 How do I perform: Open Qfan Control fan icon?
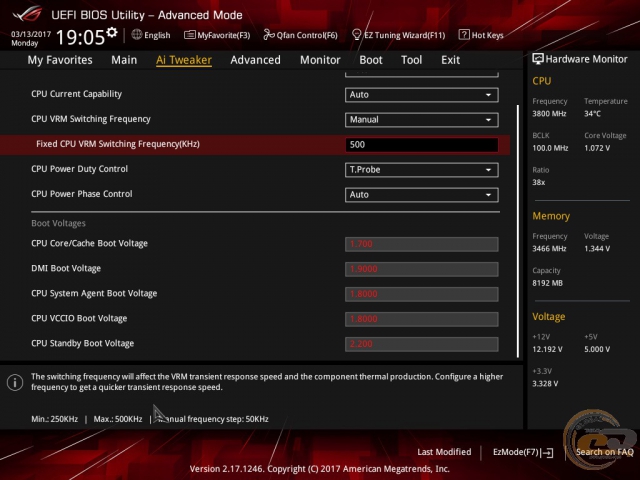(x=269, y=35)
